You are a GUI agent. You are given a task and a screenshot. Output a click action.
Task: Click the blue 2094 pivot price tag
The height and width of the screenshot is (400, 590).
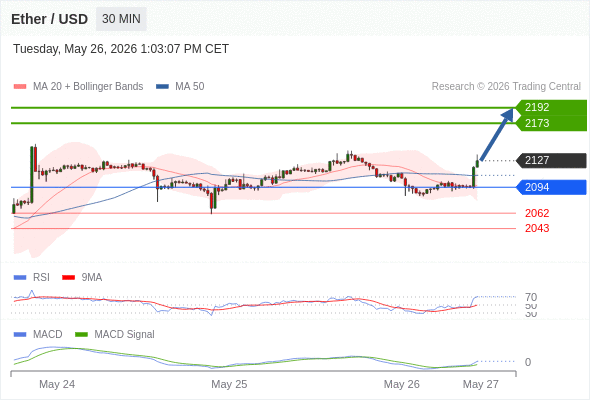coord(551,187)
